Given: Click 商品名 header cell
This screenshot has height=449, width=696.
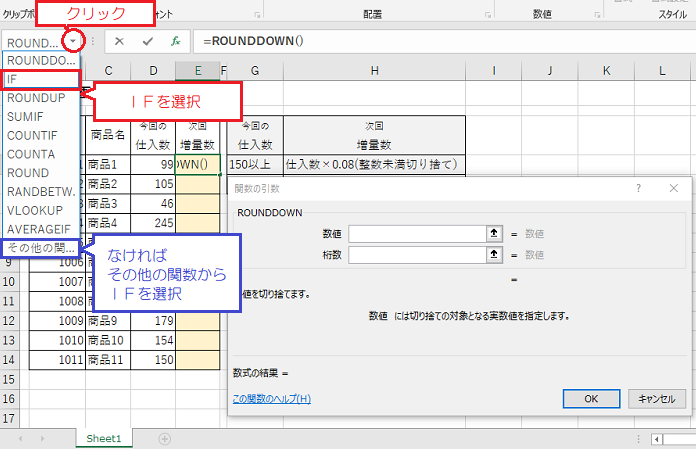Looking at the screenshot, I should (108, 135).
